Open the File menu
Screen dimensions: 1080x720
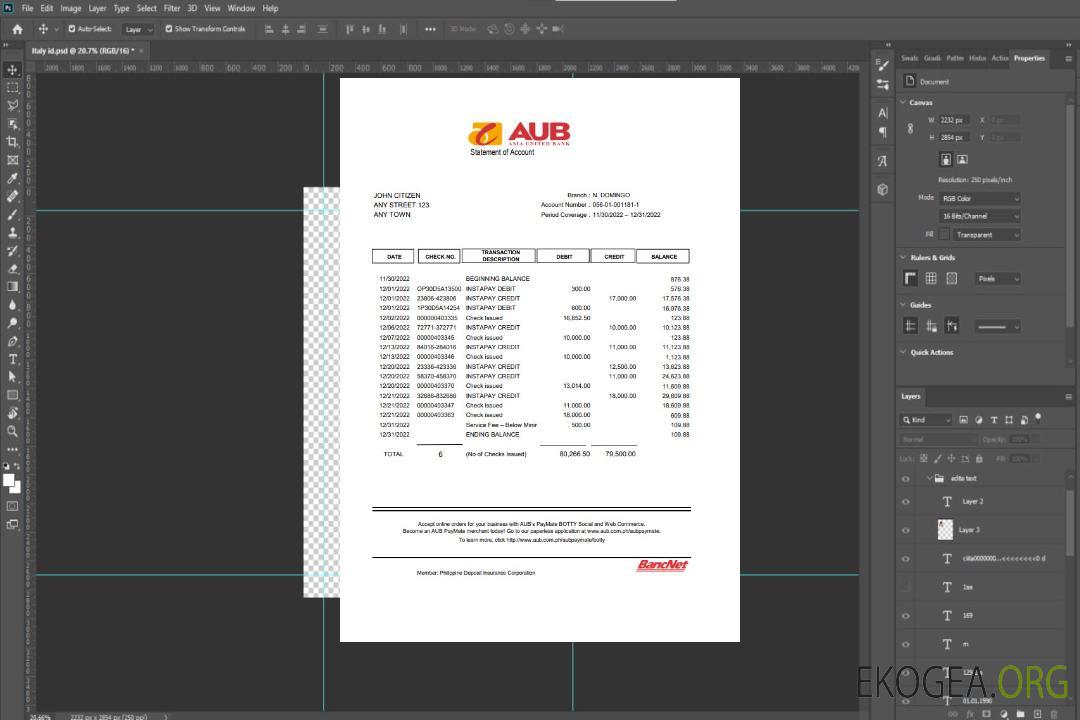[x=28, y=8]
